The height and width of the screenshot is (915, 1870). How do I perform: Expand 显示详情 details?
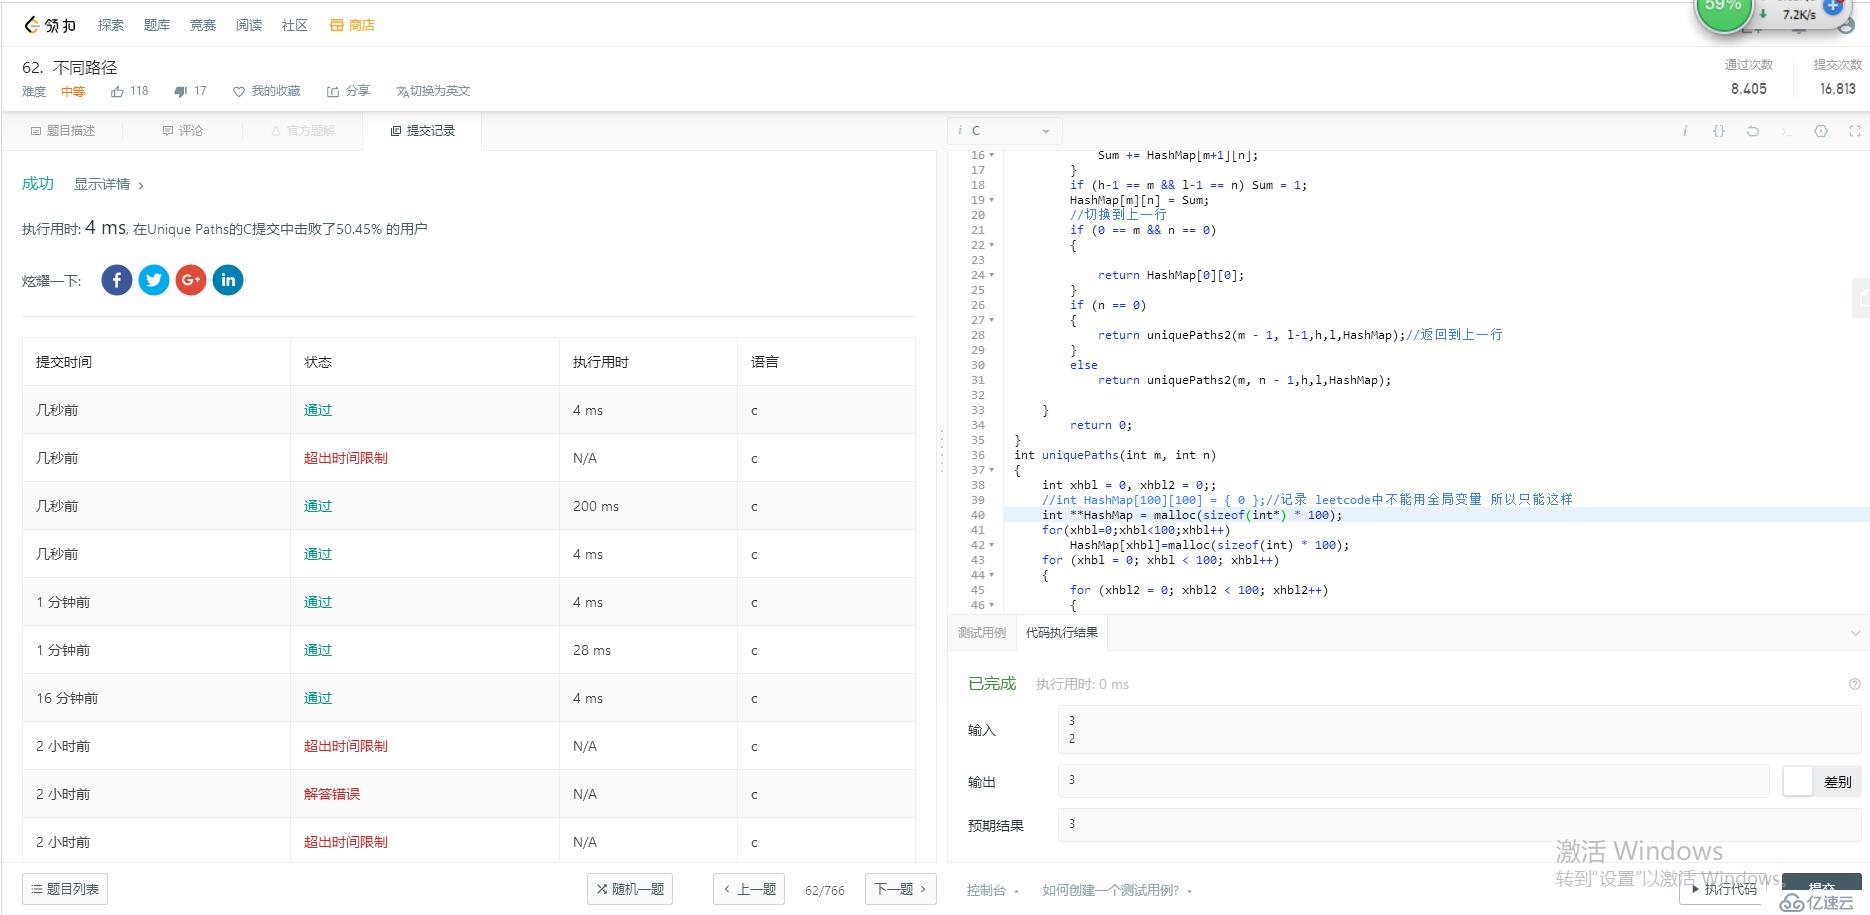click(x=108, y=184)
